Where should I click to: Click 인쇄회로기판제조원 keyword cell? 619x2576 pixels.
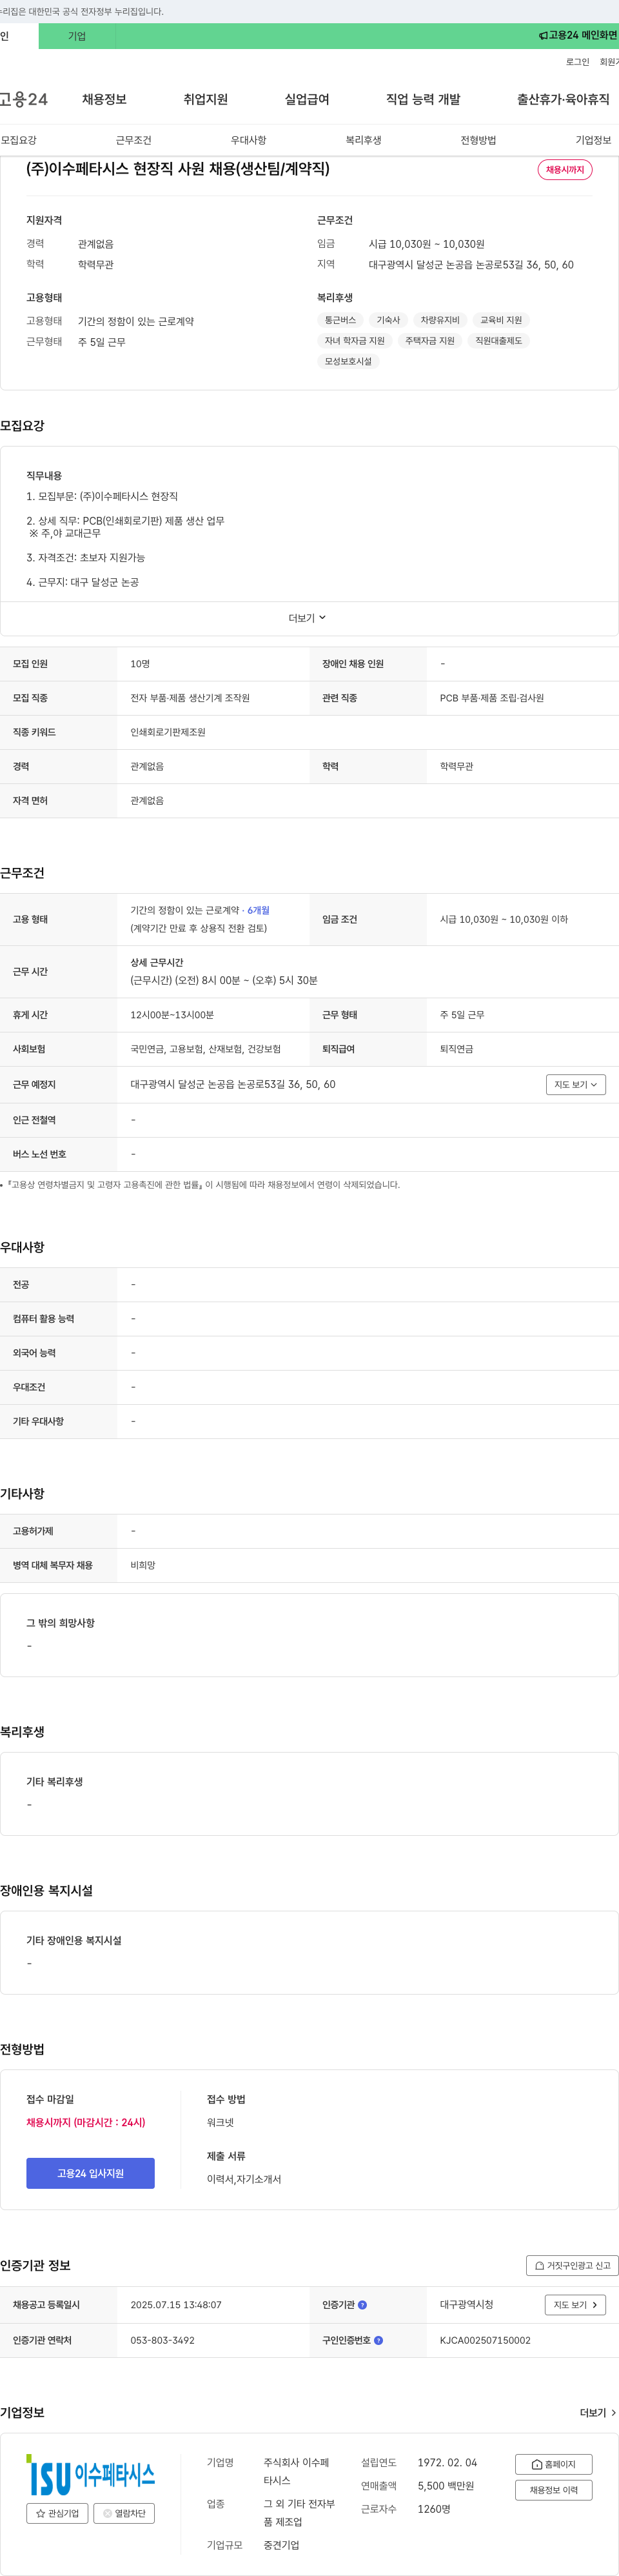pyautogui.click(x=168, y=732)
